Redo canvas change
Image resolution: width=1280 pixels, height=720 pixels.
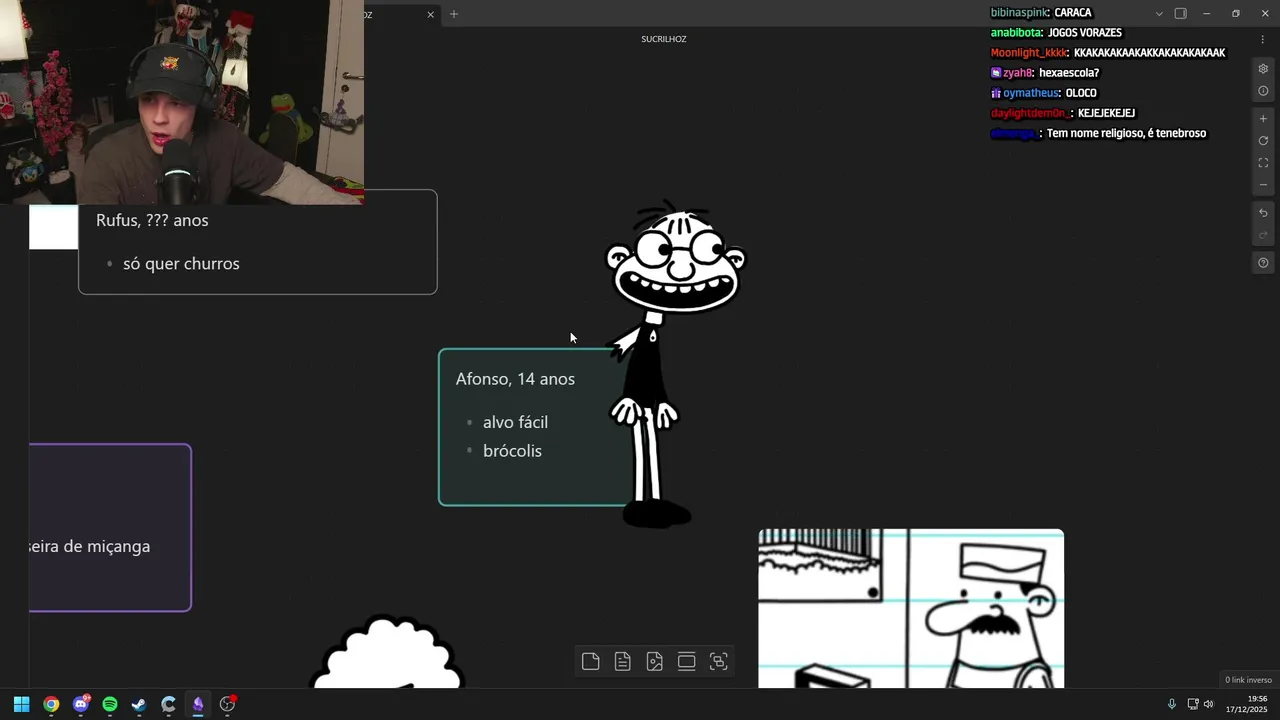[1263, 235]
